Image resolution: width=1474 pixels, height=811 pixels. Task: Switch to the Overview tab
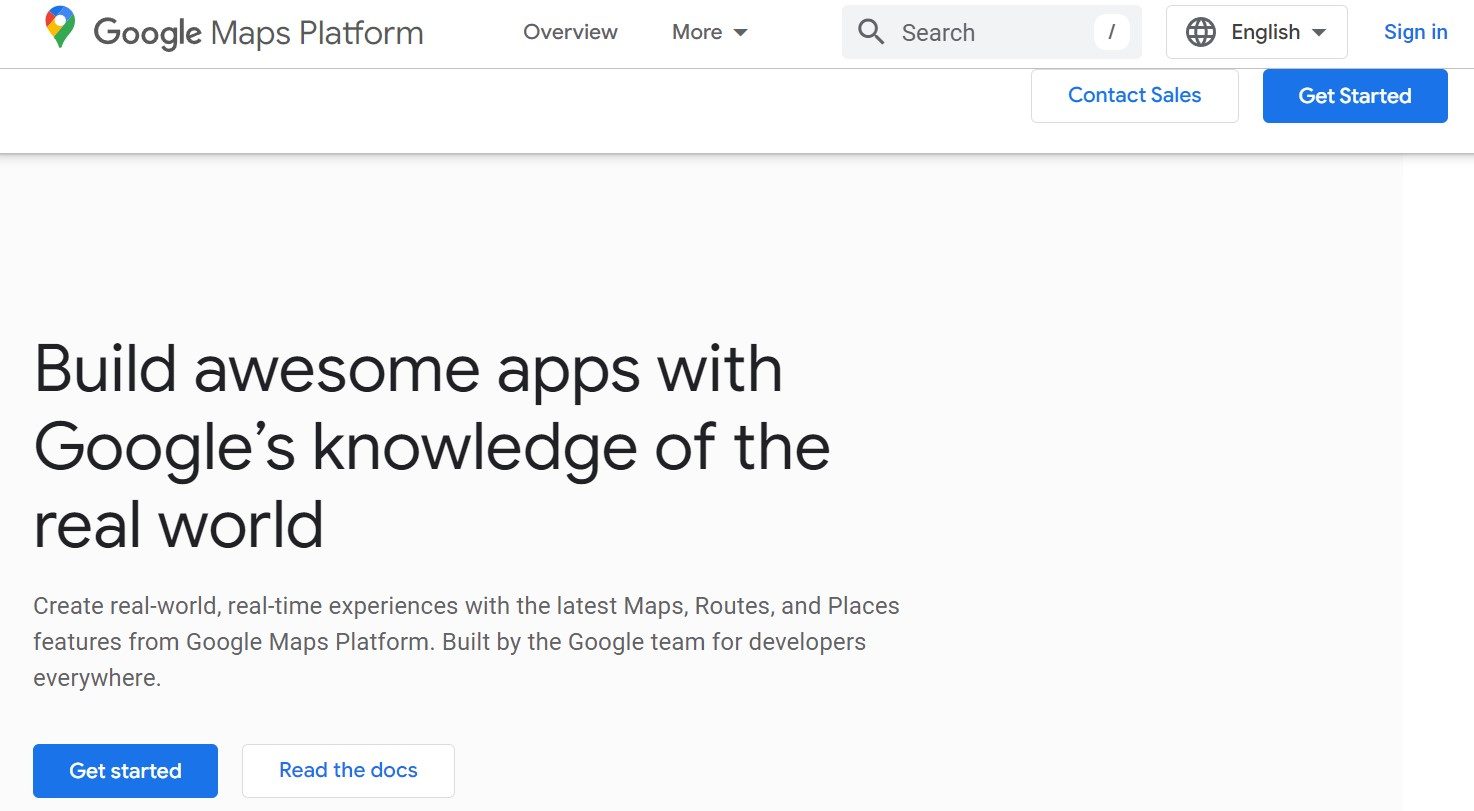570,32
